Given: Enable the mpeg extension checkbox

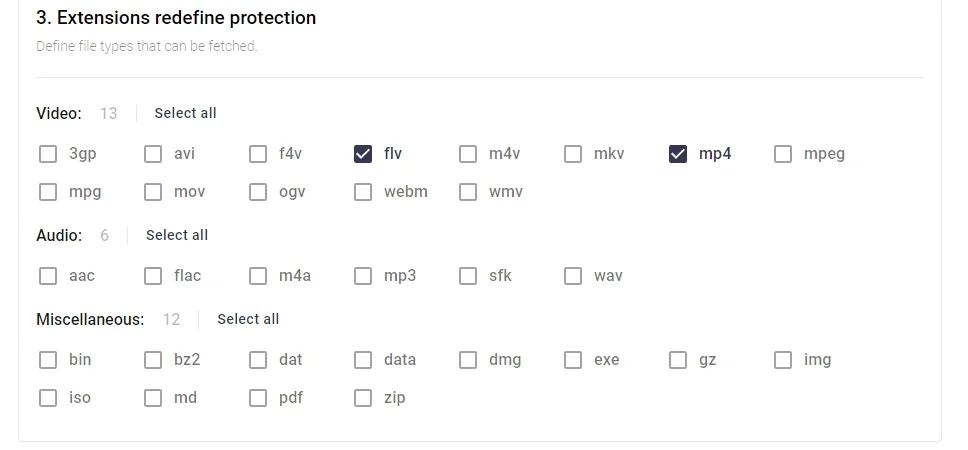Looking at the screenshot, I should click(783, 154).
